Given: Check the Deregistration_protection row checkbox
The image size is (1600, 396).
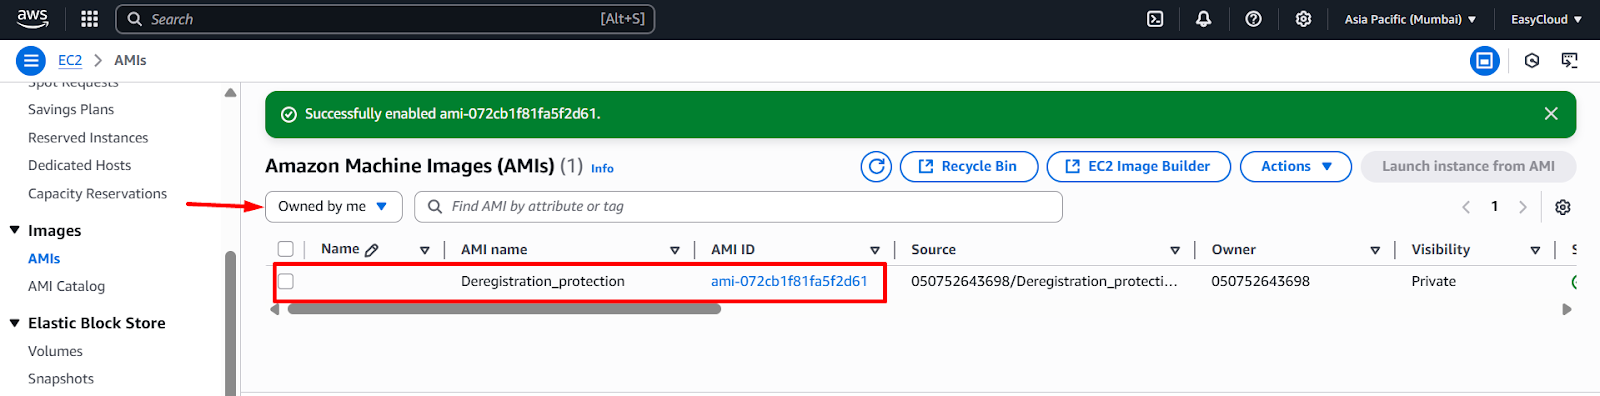Looking at the screenshot, I should click(286, 281).
